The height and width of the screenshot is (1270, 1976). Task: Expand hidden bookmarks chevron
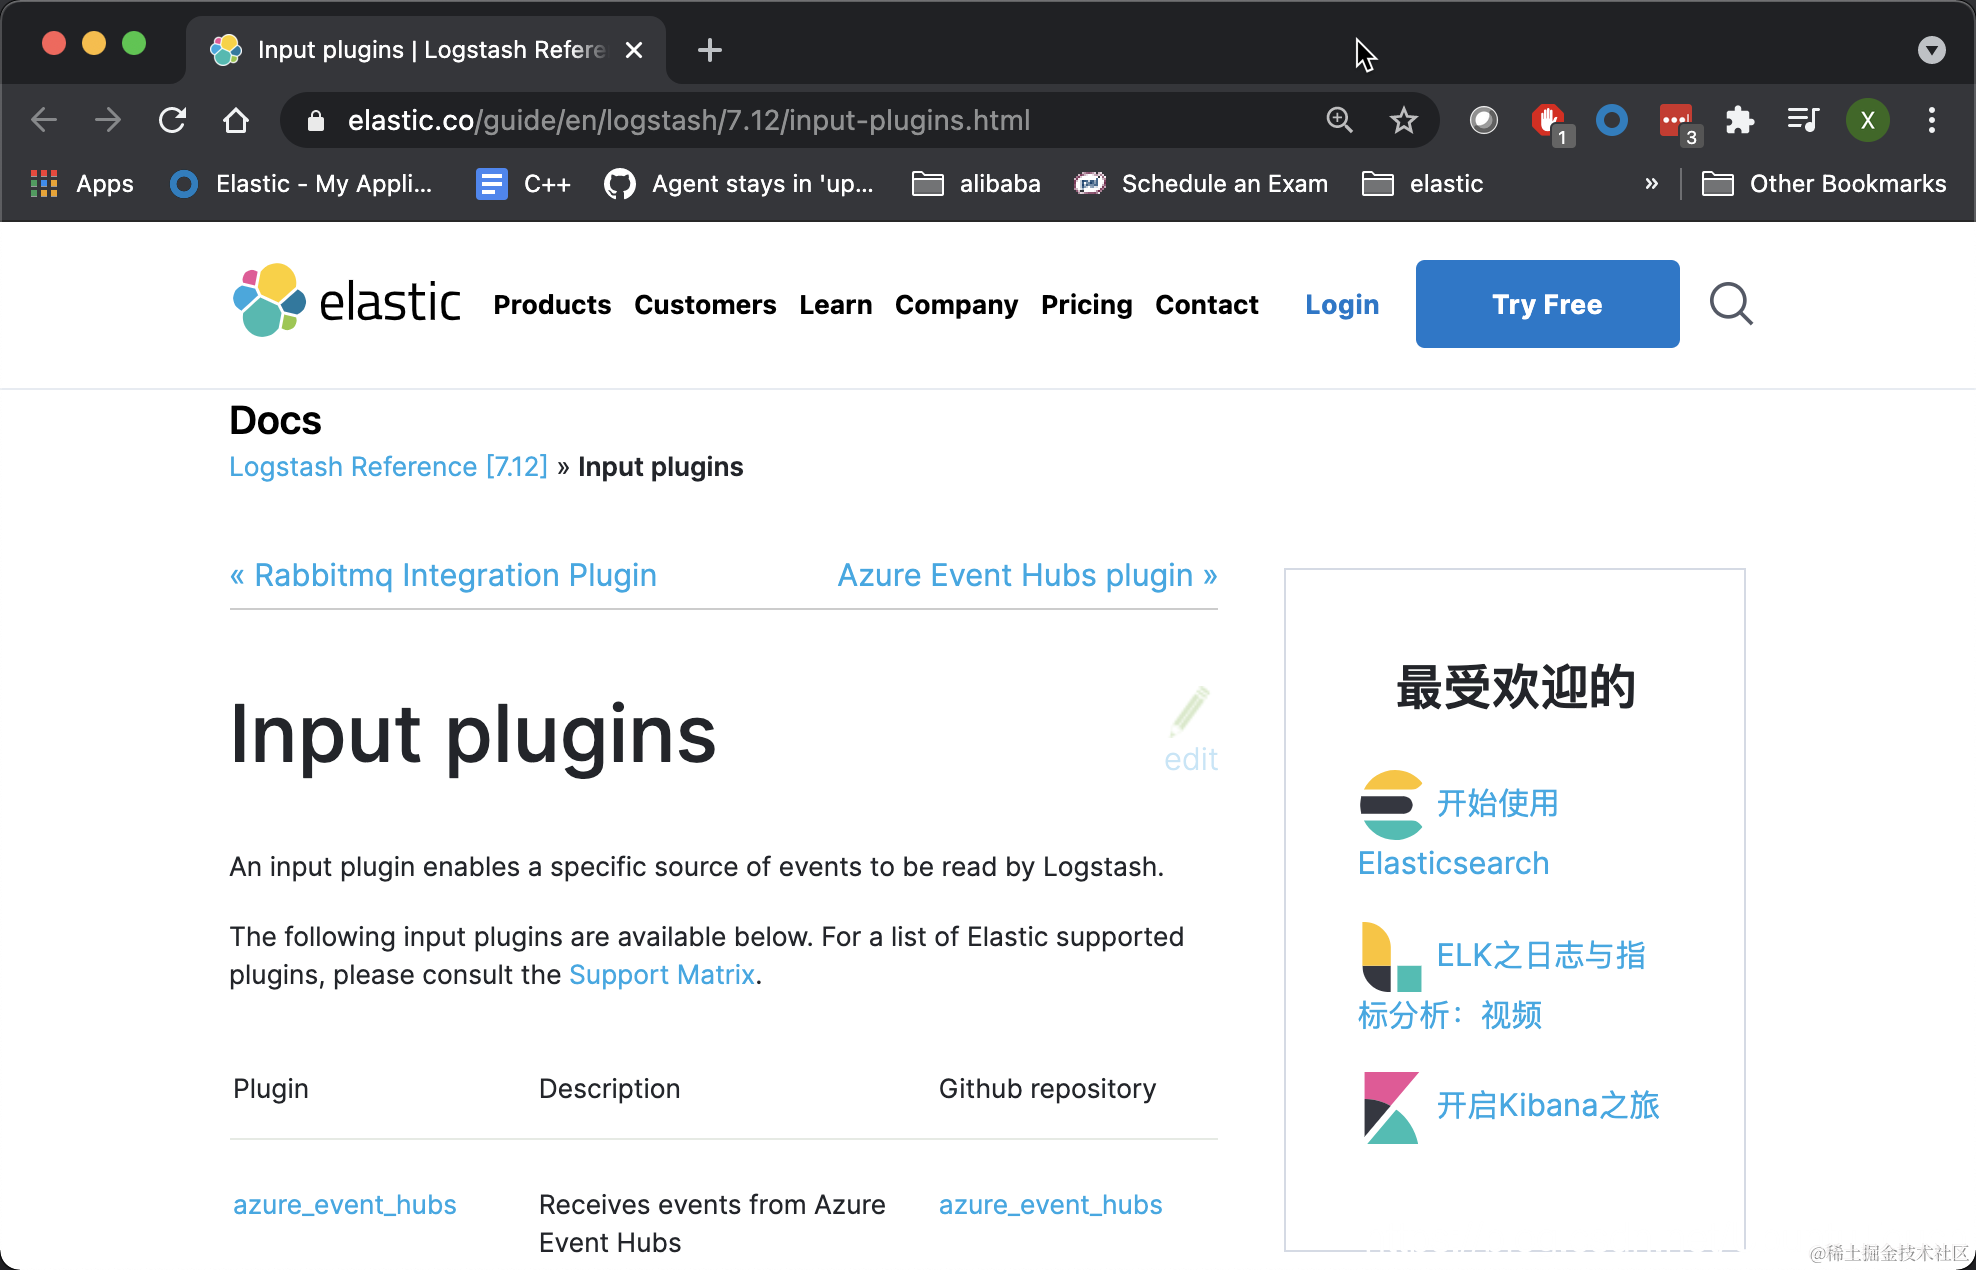[1651, 184]
